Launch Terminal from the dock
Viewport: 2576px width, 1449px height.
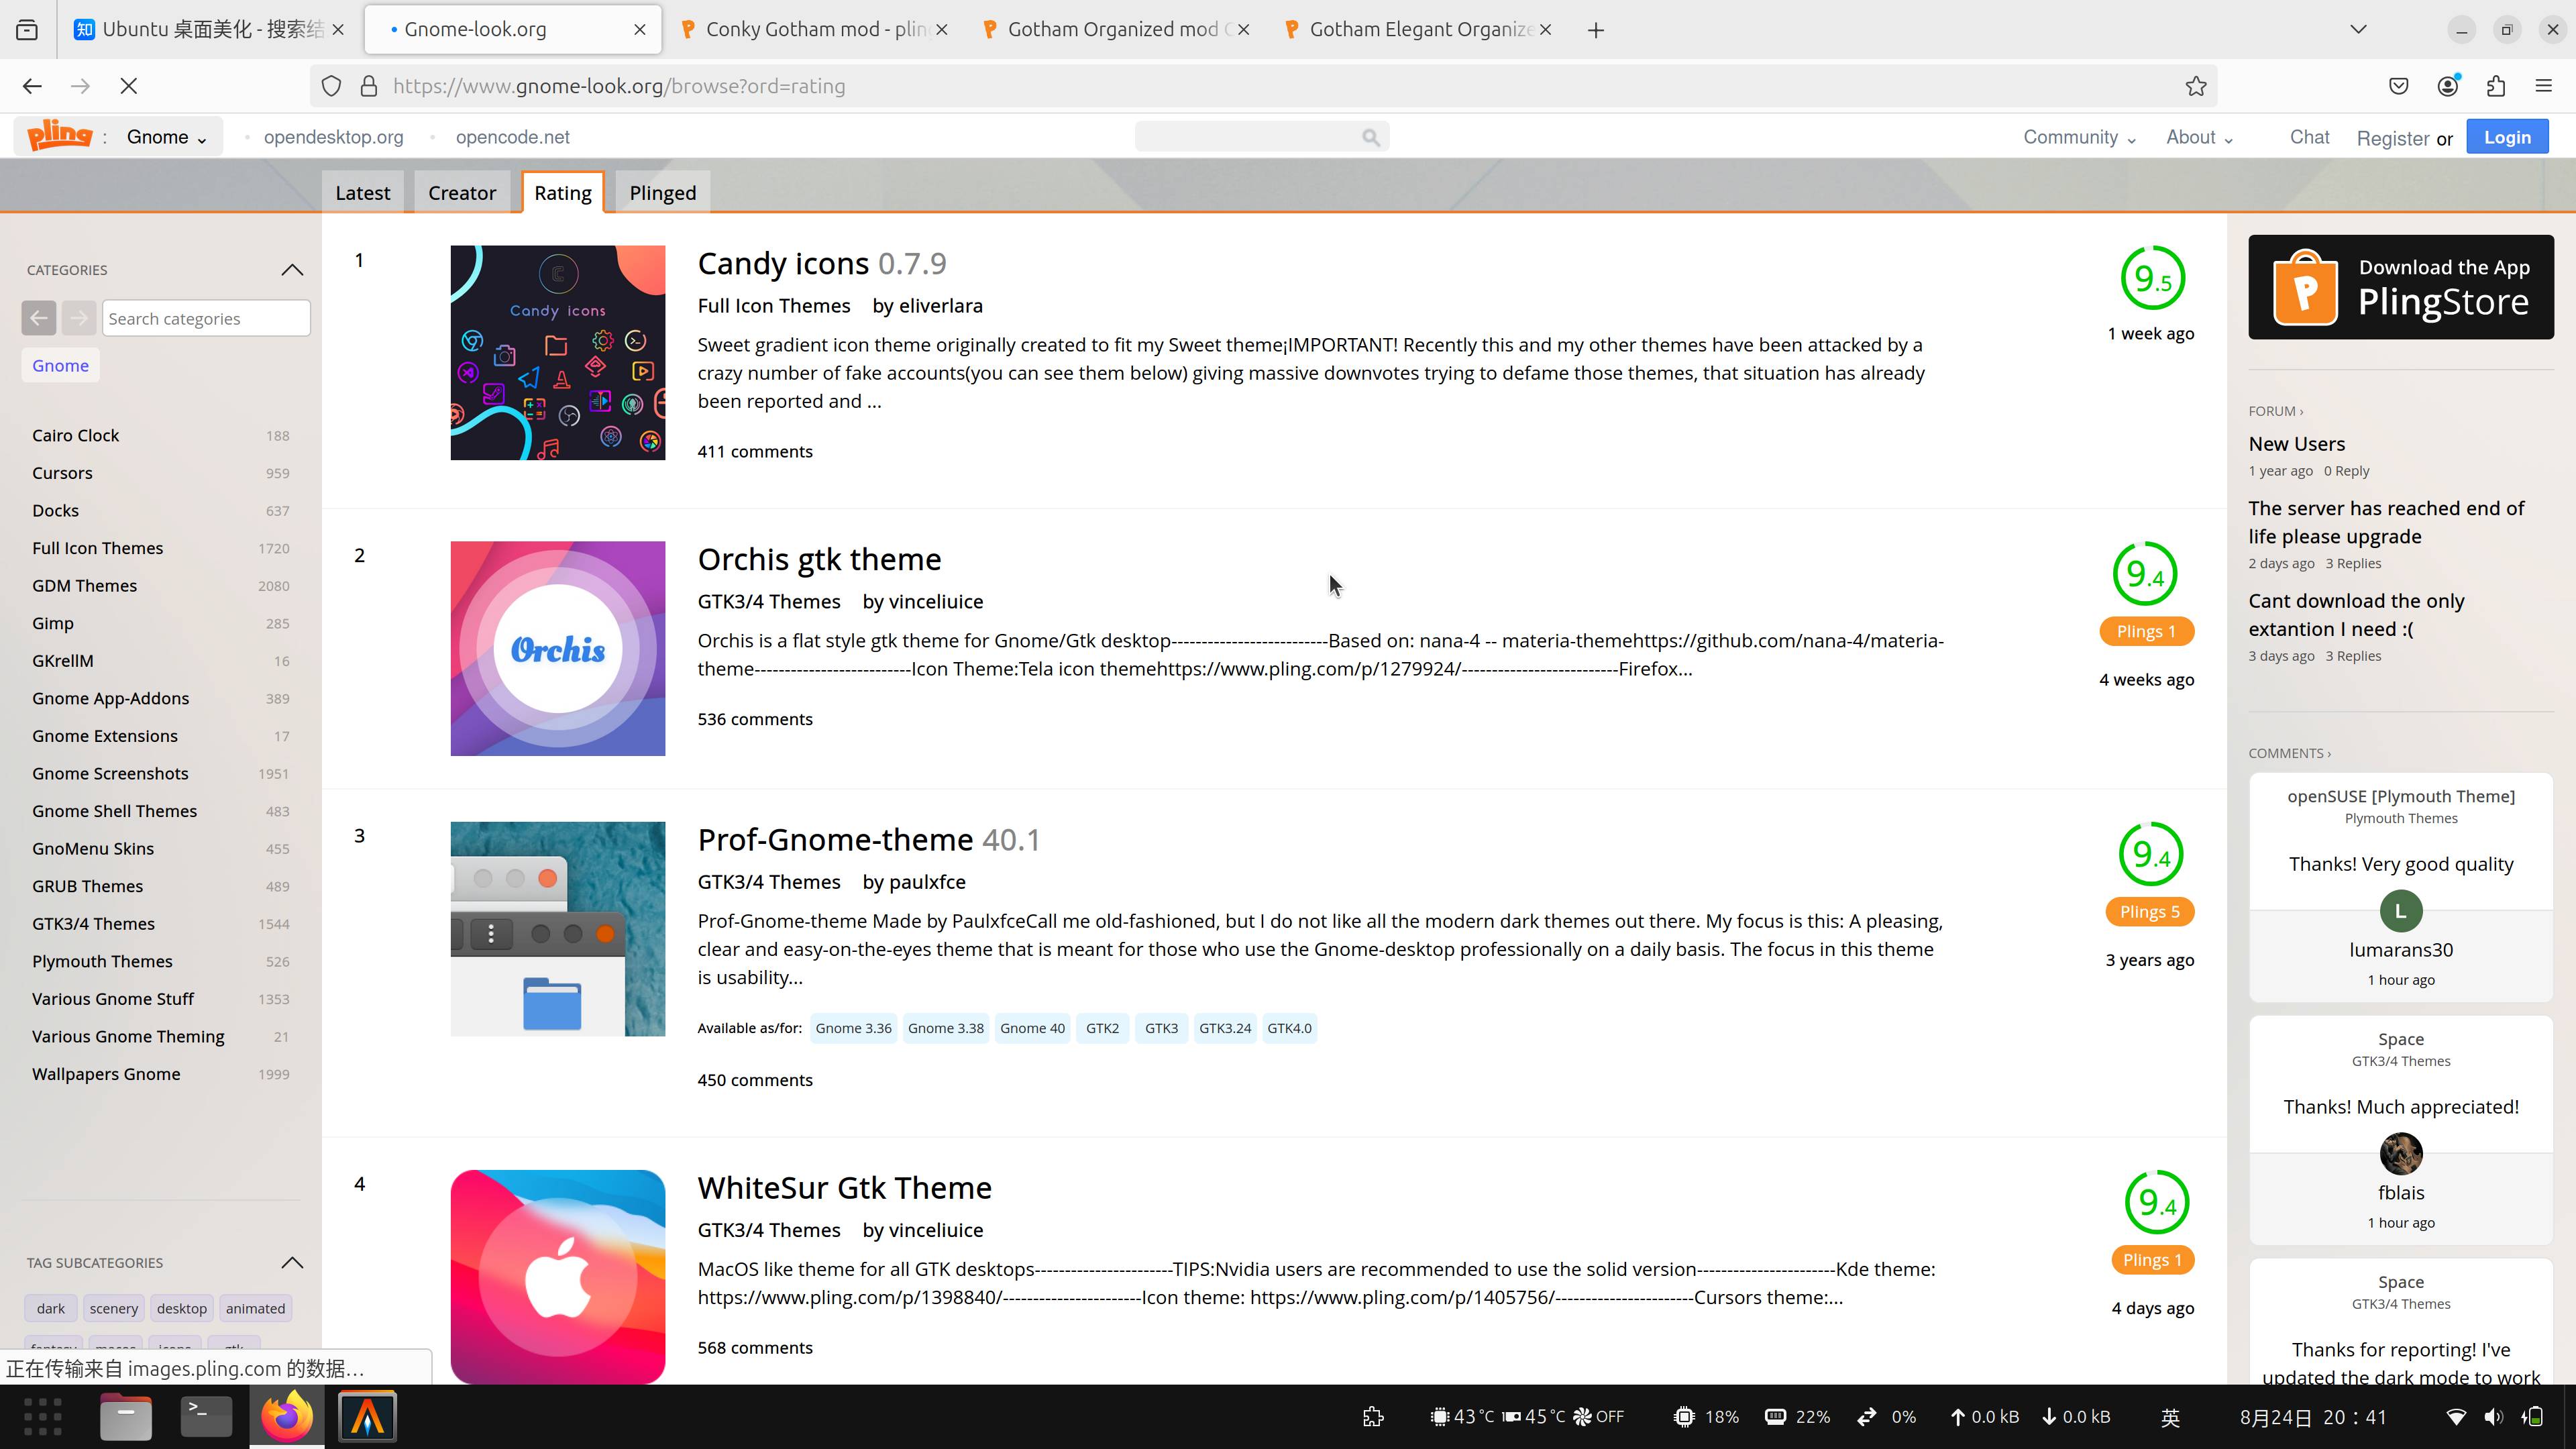click(206, 1416)
